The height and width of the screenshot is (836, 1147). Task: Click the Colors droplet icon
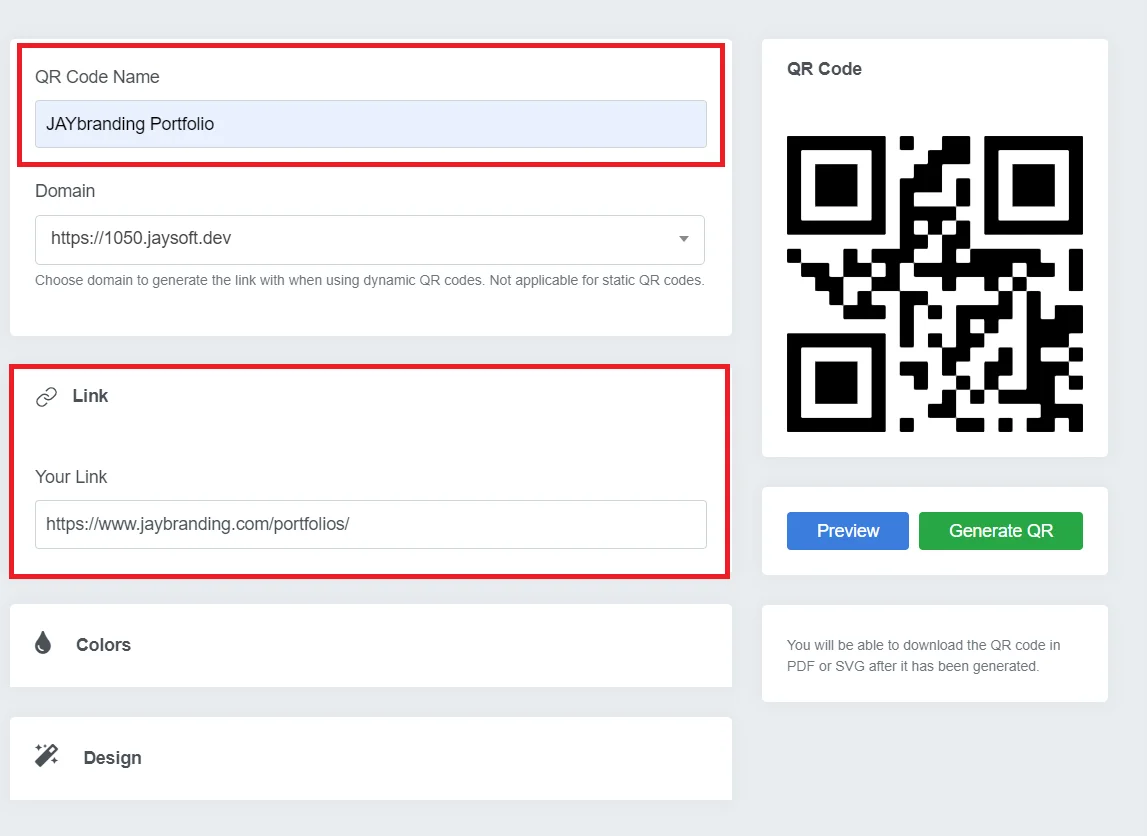pyautogui.click(x=43, y=643)
